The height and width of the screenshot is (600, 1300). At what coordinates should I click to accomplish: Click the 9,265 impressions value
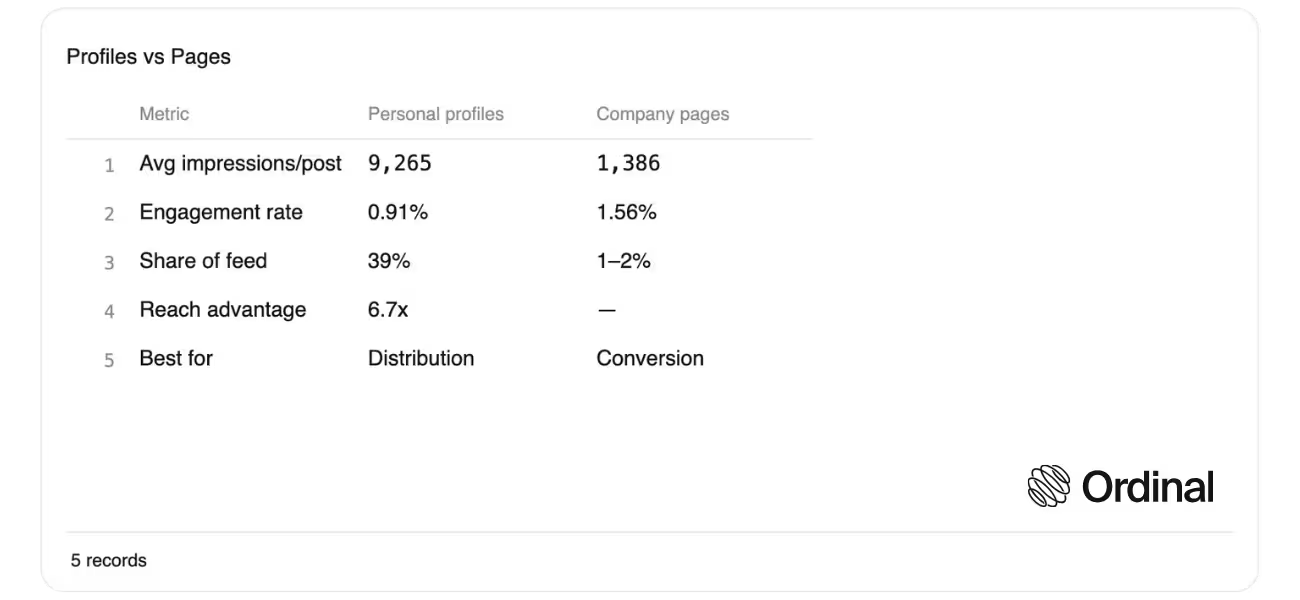coord(400,163)
